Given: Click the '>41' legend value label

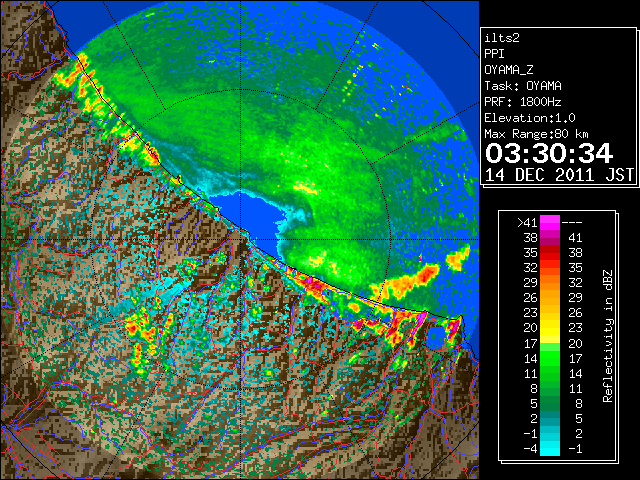Looking at the screenshot, I should click(x=527, y=223).
